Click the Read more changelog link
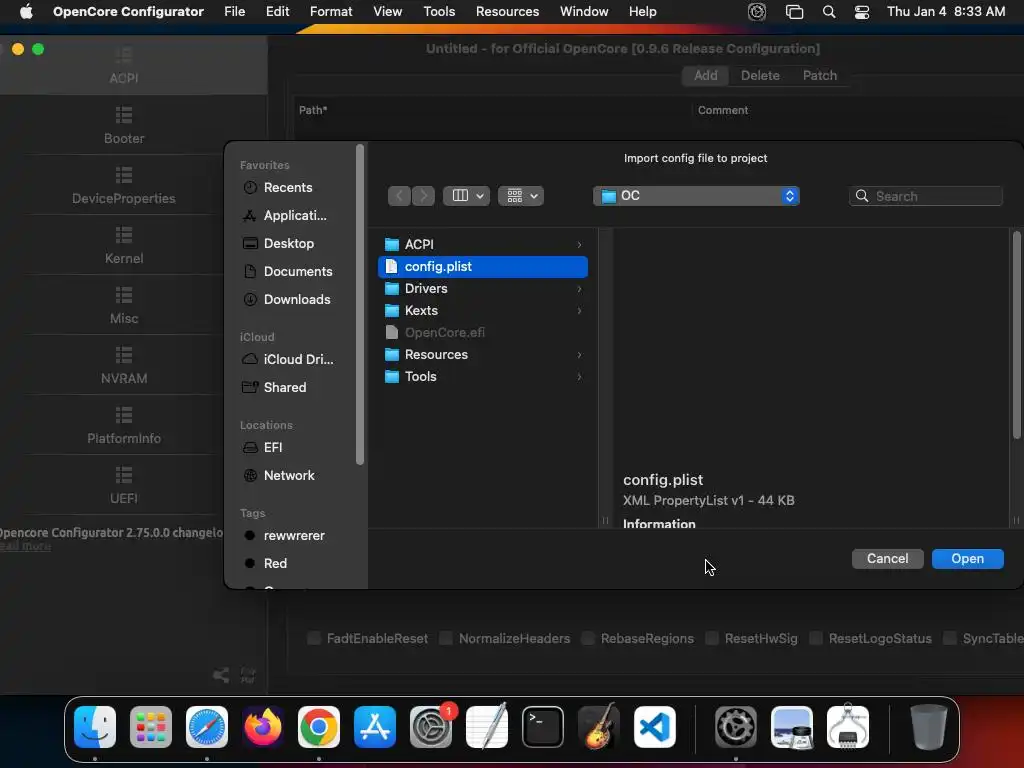This screenshot has width=1024, height=768. click(25, 546)
